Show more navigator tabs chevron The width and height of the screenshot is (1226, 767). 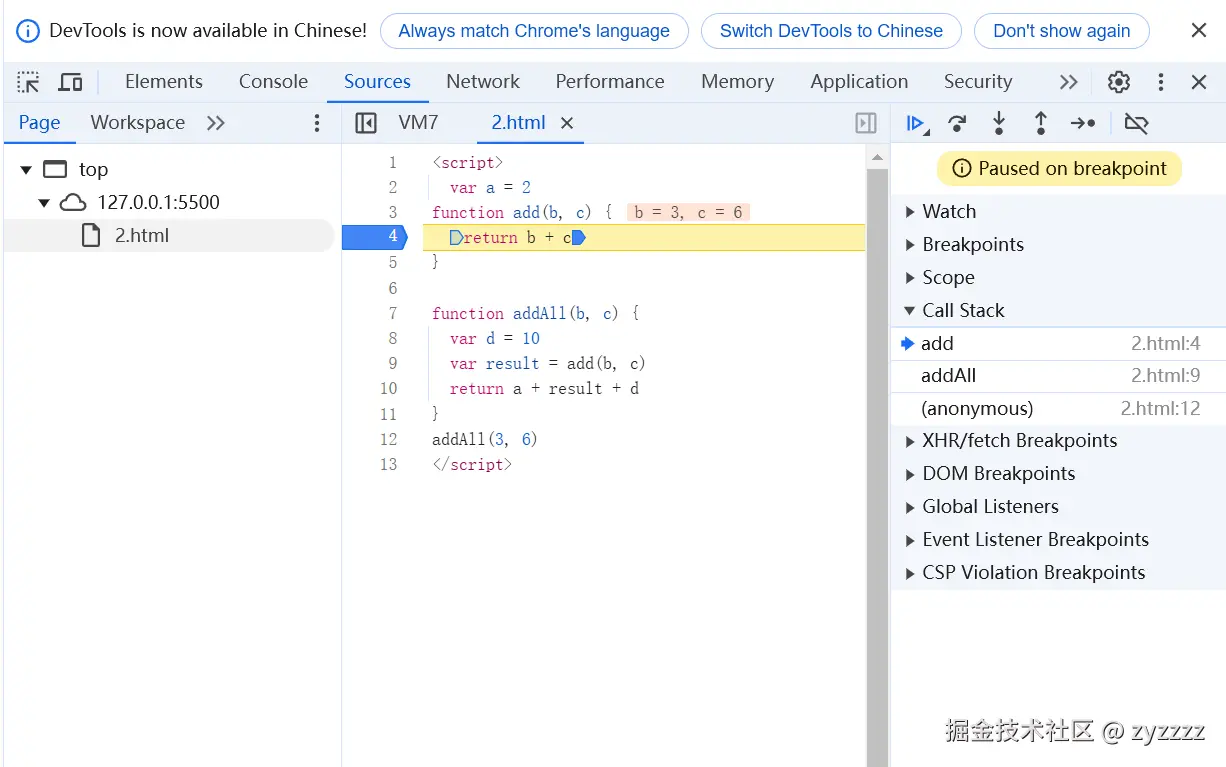216,123
